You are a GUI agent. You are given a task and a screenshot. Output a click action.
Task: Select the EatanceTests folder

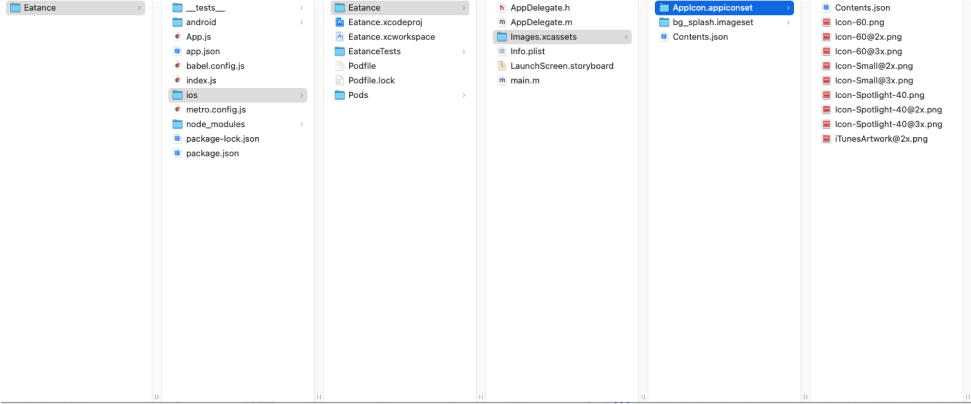(374, 51)
